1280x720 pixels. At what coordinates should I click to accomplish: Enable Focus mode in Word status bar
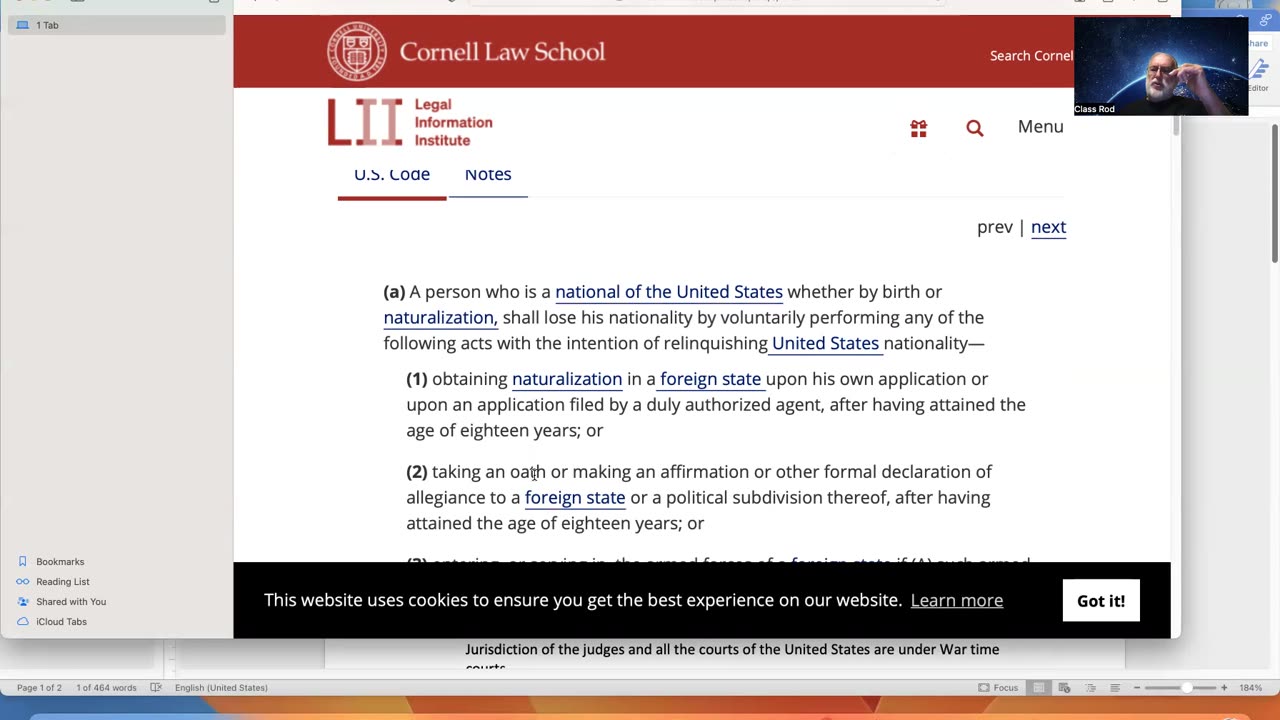click(998, 688)
